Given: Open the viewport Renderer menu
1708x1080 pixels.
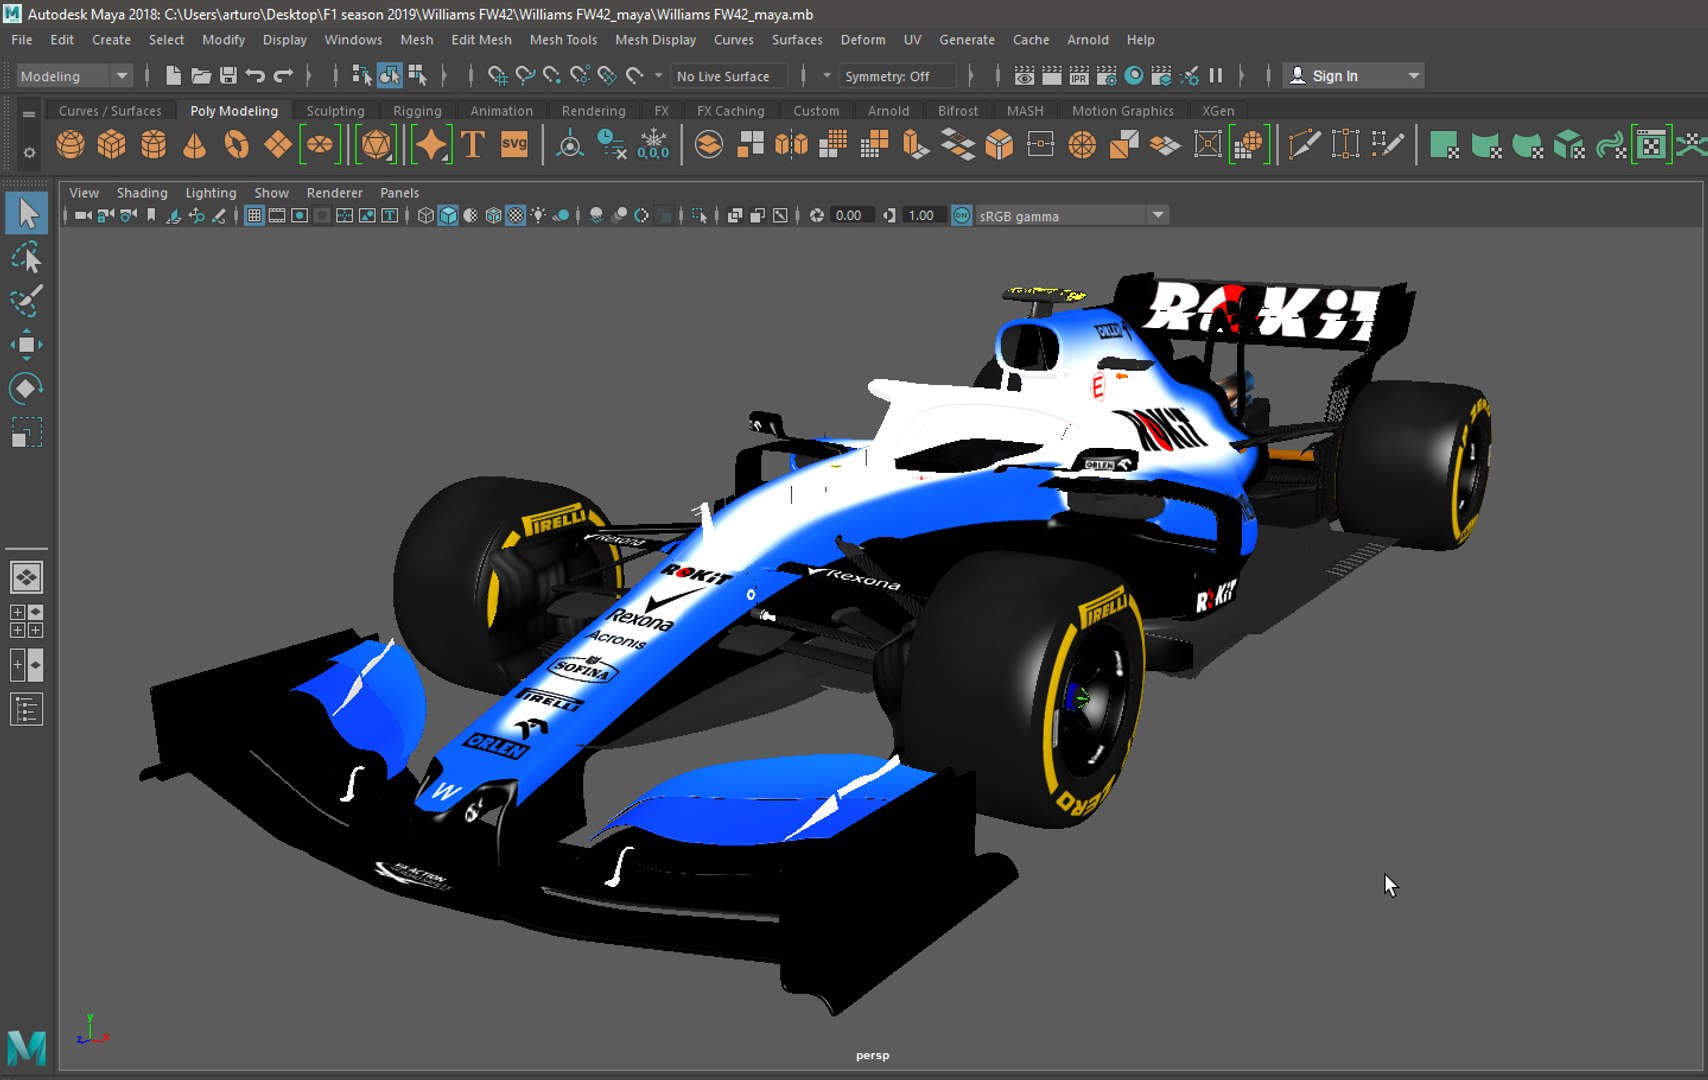Looking at the screenshot, I should click(334, 193).
